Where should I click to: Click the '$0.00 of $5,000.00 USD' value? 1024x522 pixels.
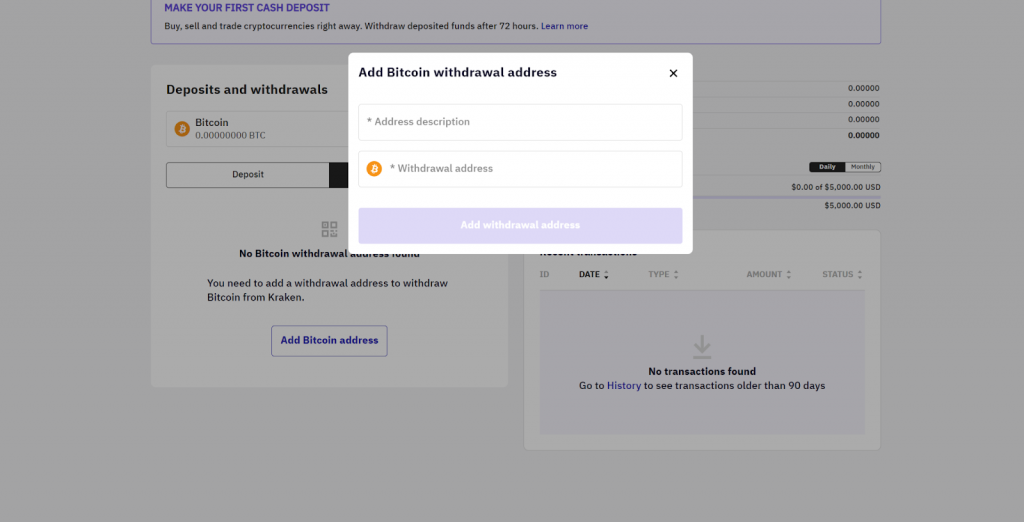pyautogui.click(x=835, y=187)
